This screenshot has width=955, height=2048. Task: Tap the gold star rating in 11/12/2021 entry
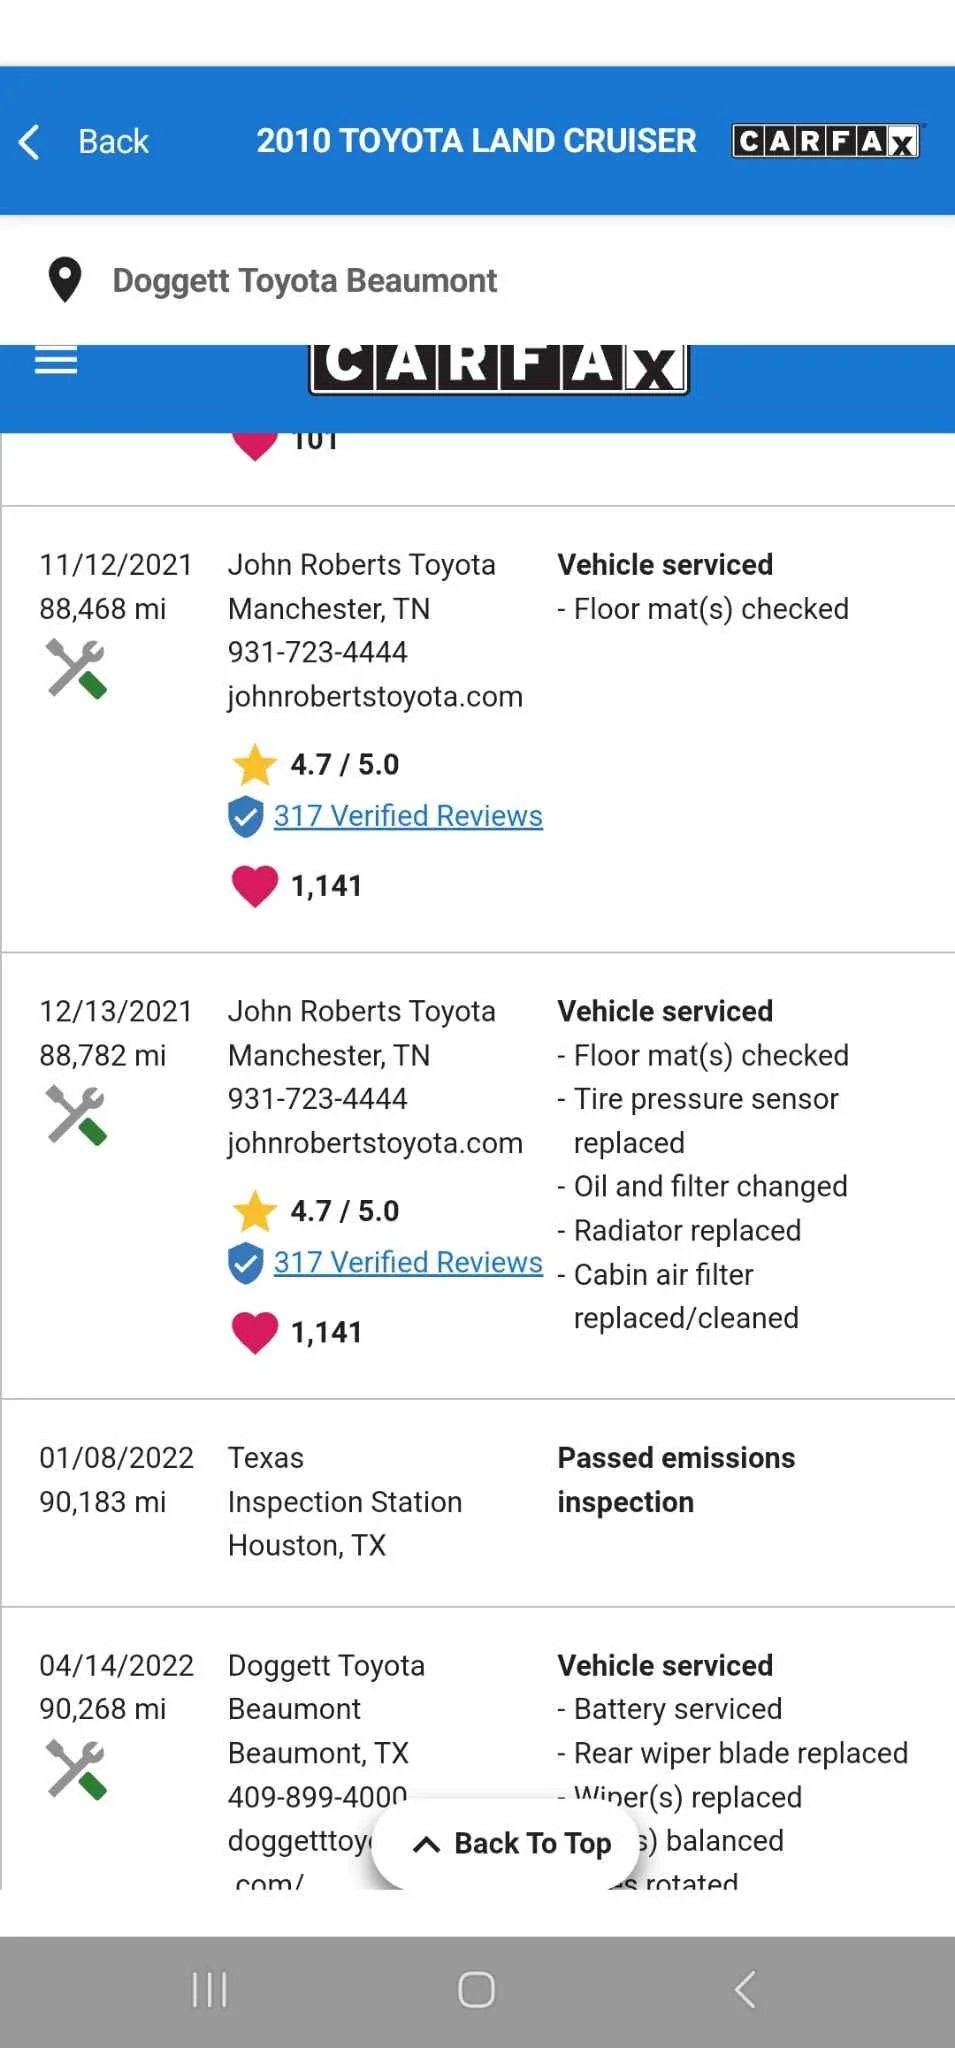(x=255, y=765)
